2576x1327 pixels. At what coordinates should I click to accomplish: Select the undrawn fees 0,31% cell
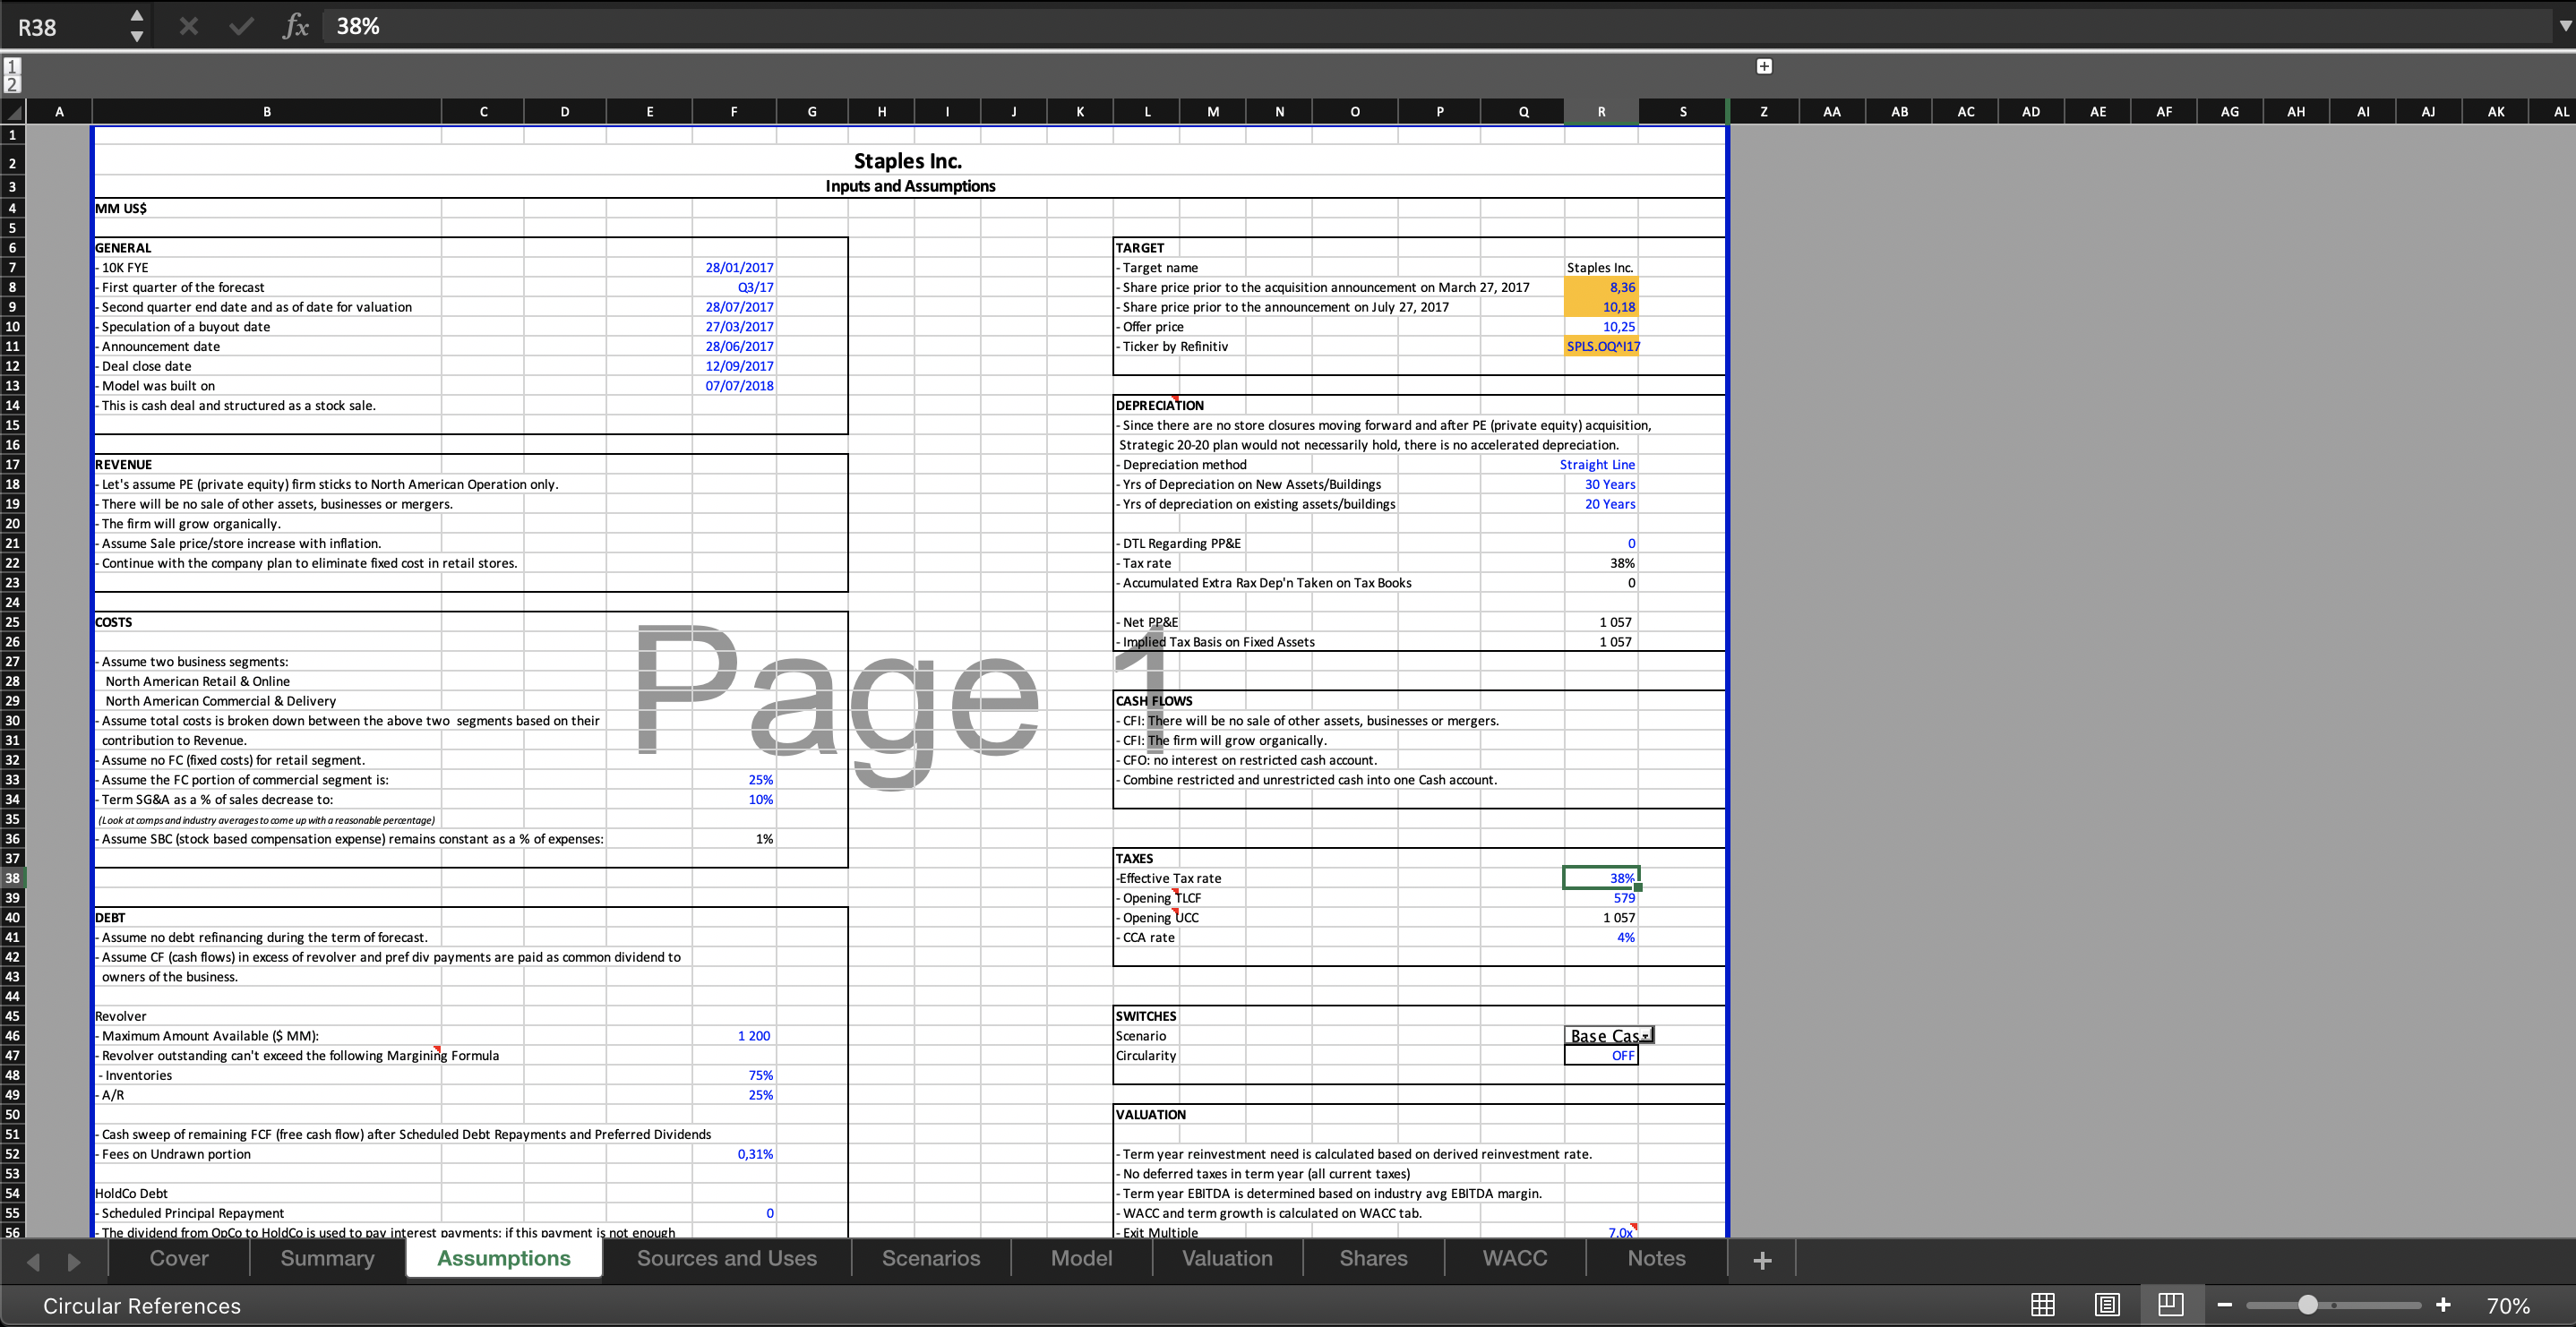point(734,1153)
